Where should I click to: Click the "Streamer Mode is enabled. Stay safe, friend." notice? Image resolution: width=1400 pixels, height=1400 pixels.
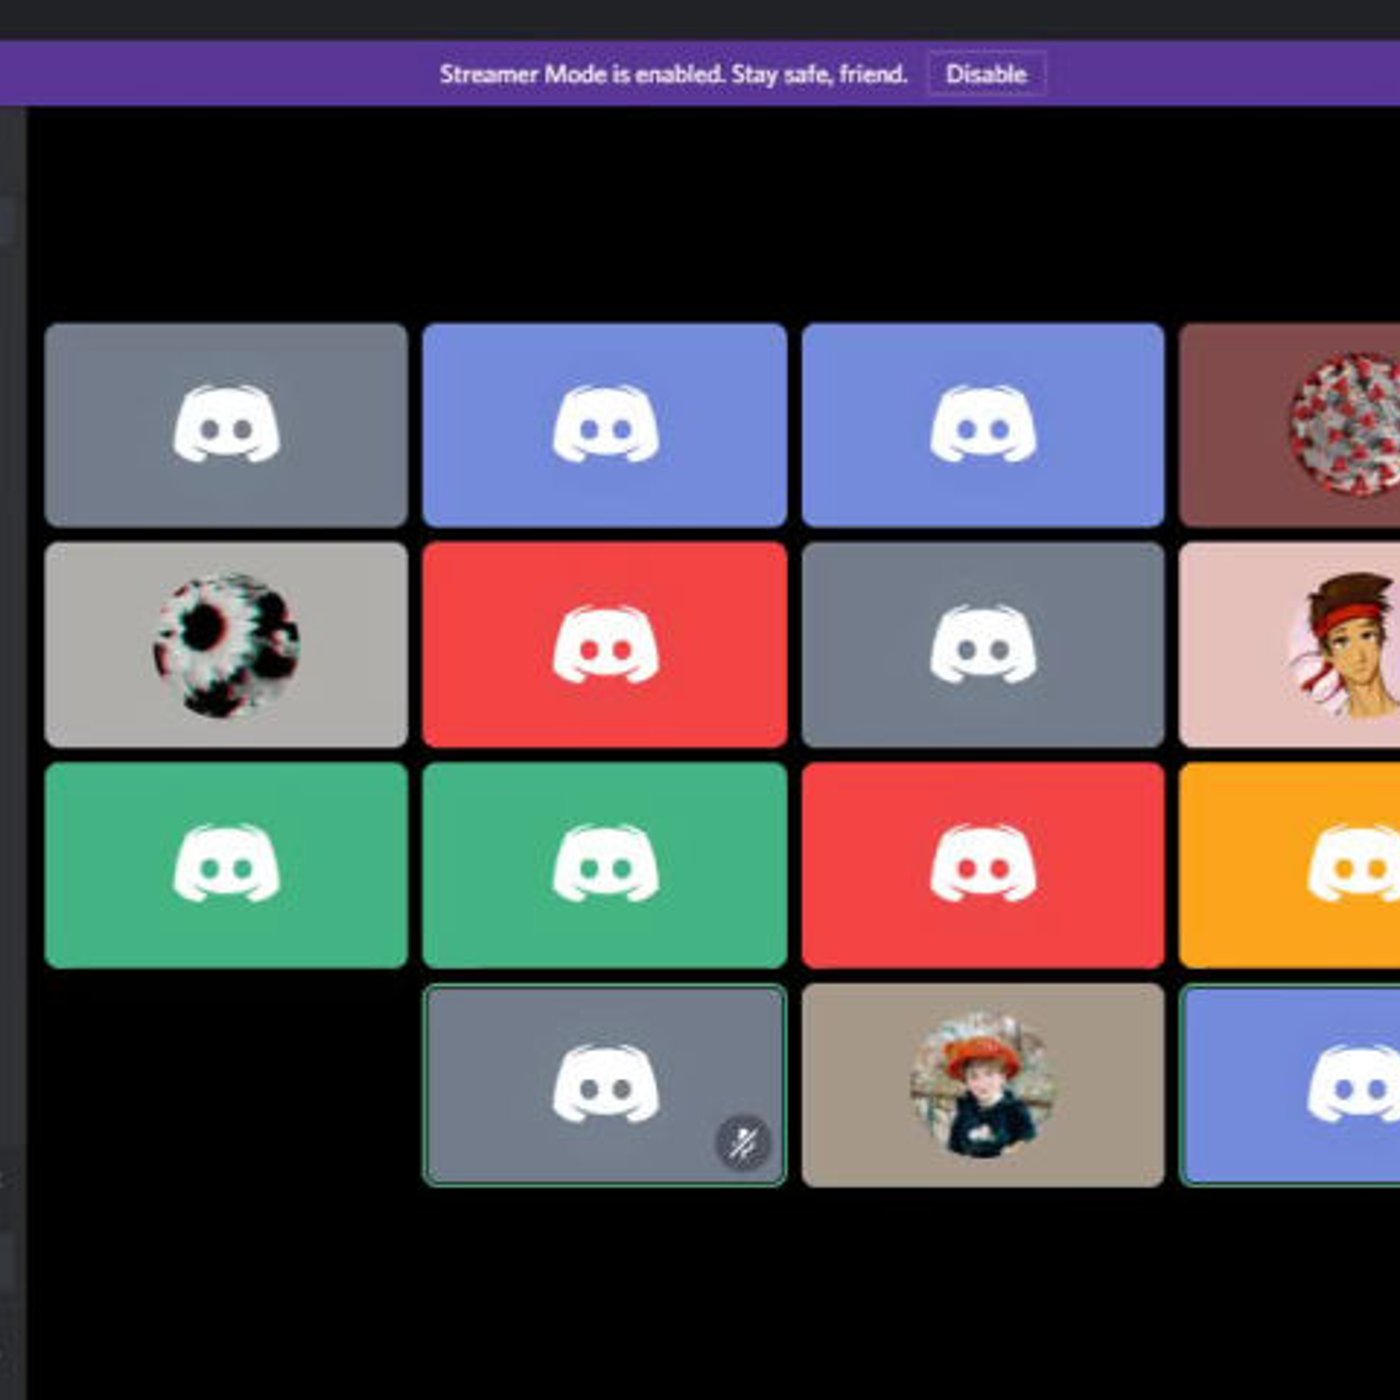pos(673,74)
